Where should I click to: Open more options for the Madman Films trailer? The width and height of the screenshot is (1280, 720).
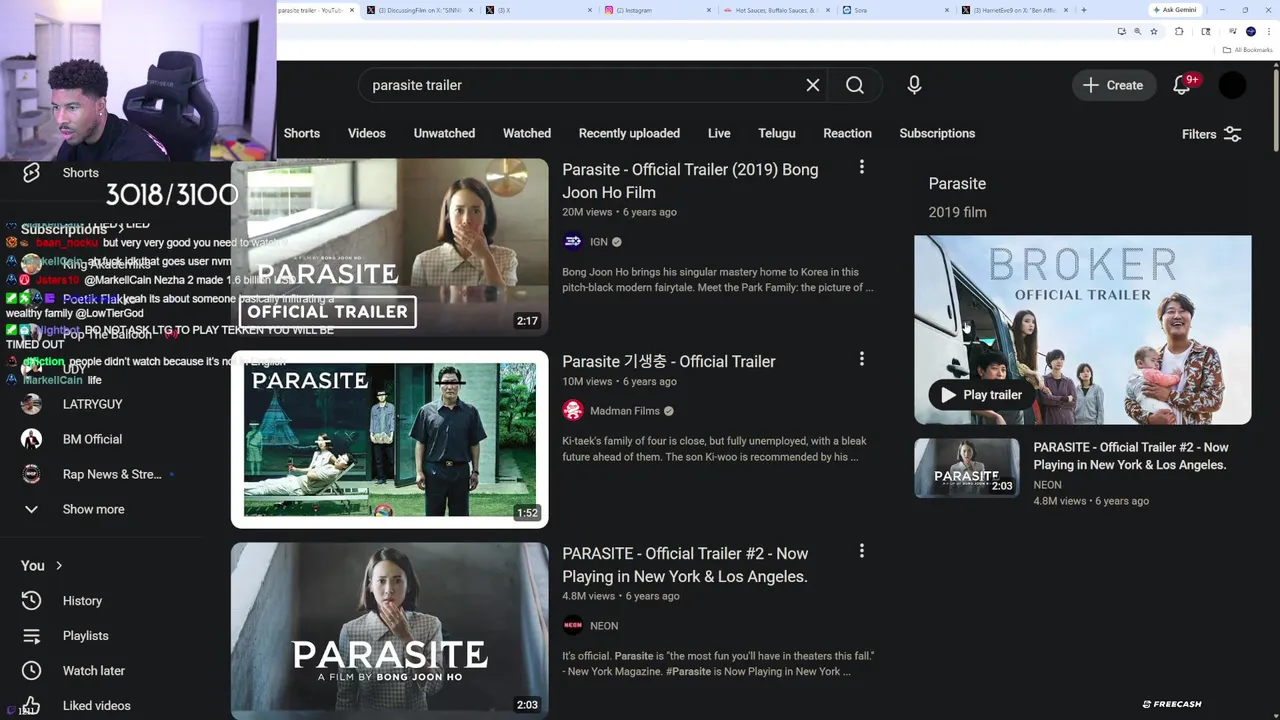point(862,359)
